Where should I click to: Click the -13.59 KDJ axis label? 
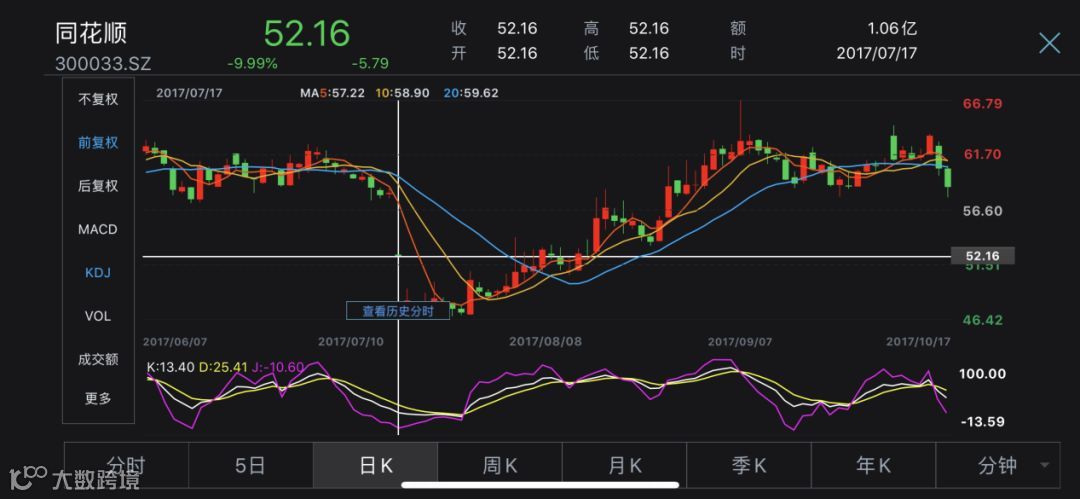pyautogui.click(x=982, y=422)
